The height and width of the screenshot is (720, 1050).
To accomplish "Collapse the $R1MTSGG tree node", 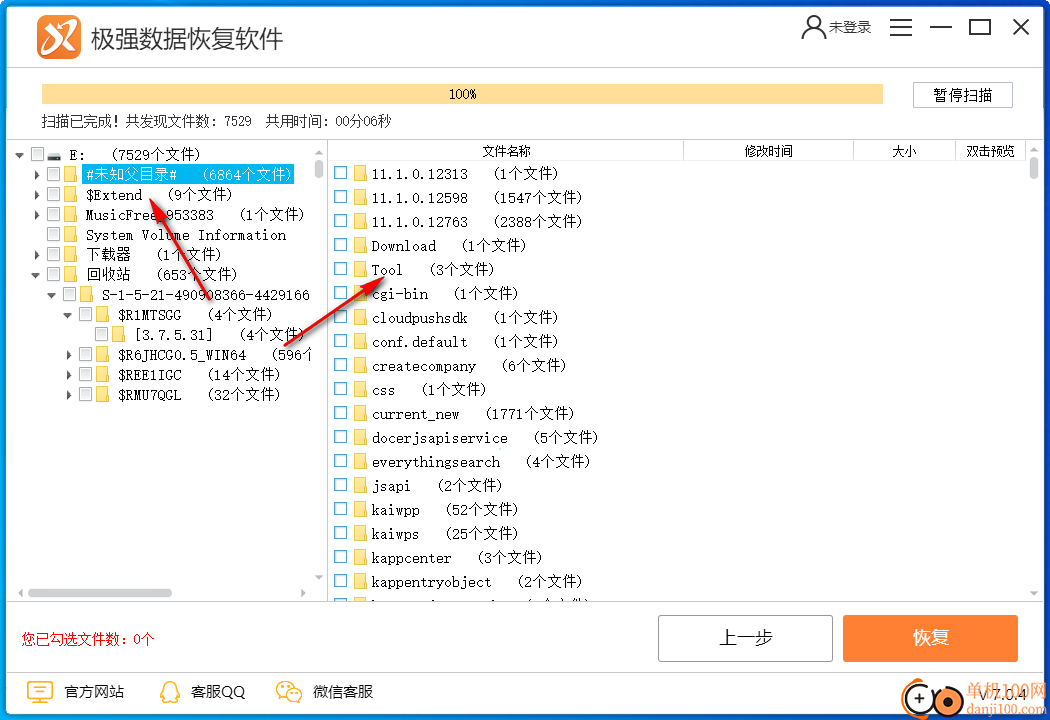I will [68, 315].
